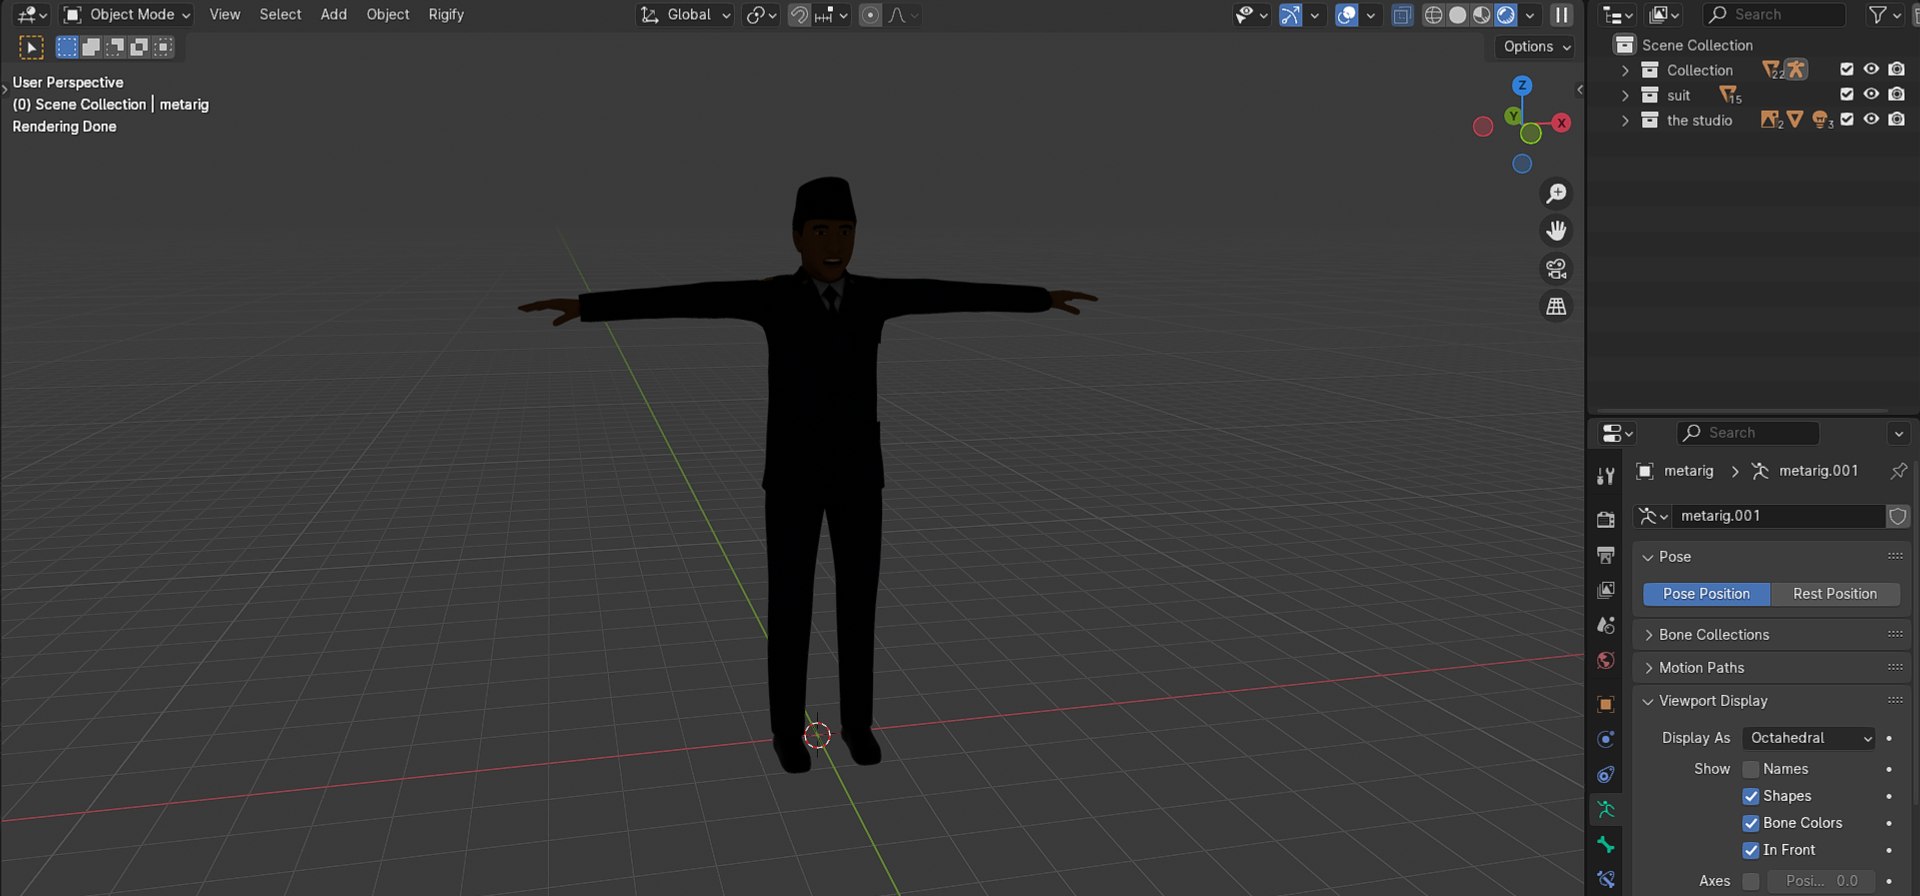
Task: Toggle the viewport overlays icon
Action: [1347, 14]
